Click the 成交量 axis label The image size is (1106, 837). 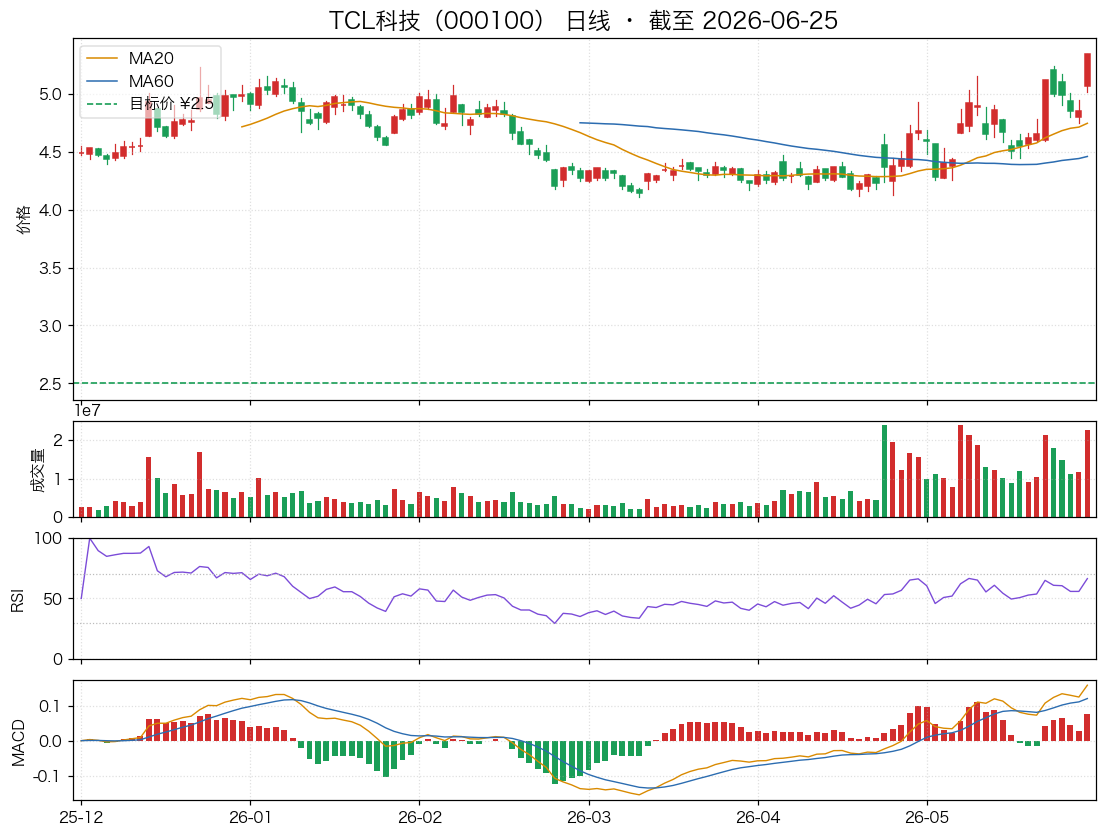pos(37,470)
